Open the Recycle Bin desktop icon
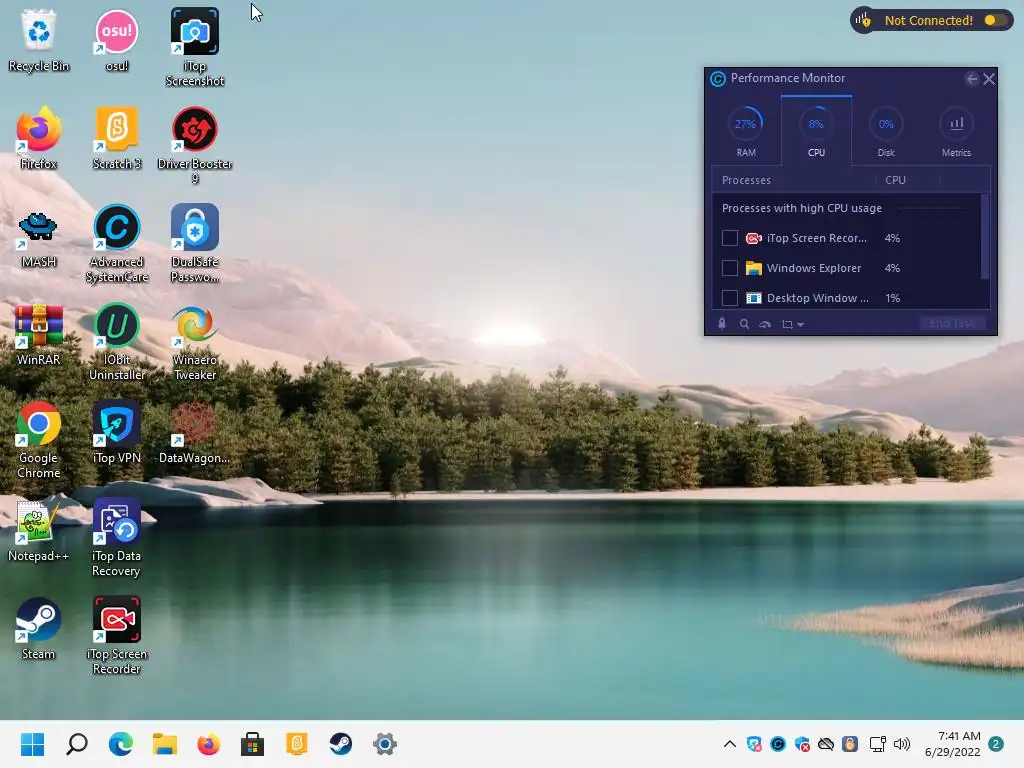The image size is (1024, 768). pos(39,40)
